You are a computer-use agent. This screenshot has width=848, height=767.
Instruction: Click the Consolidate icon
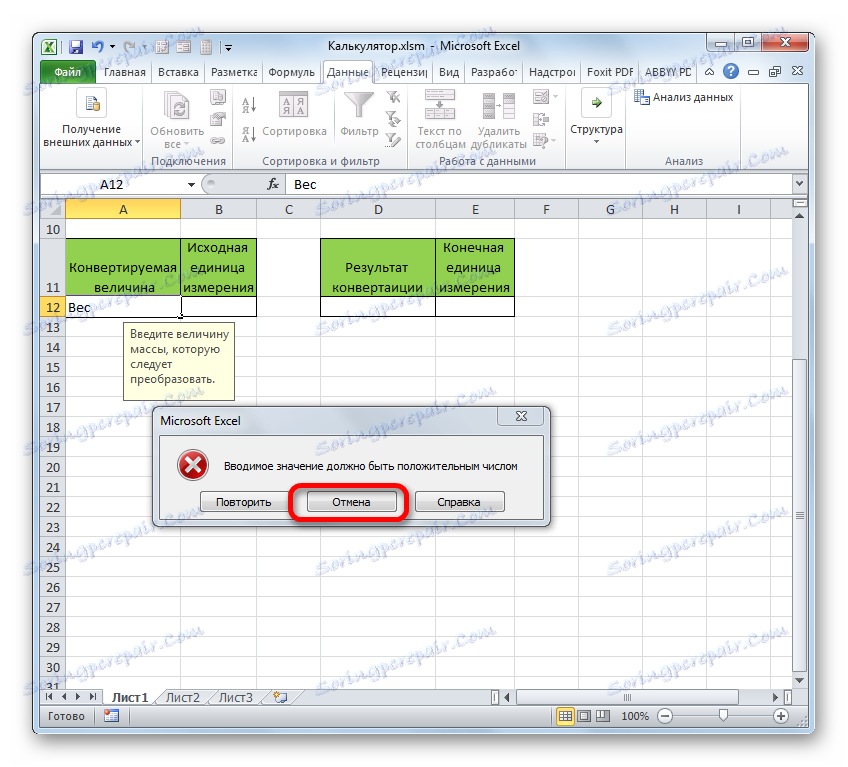pos(541,119)
